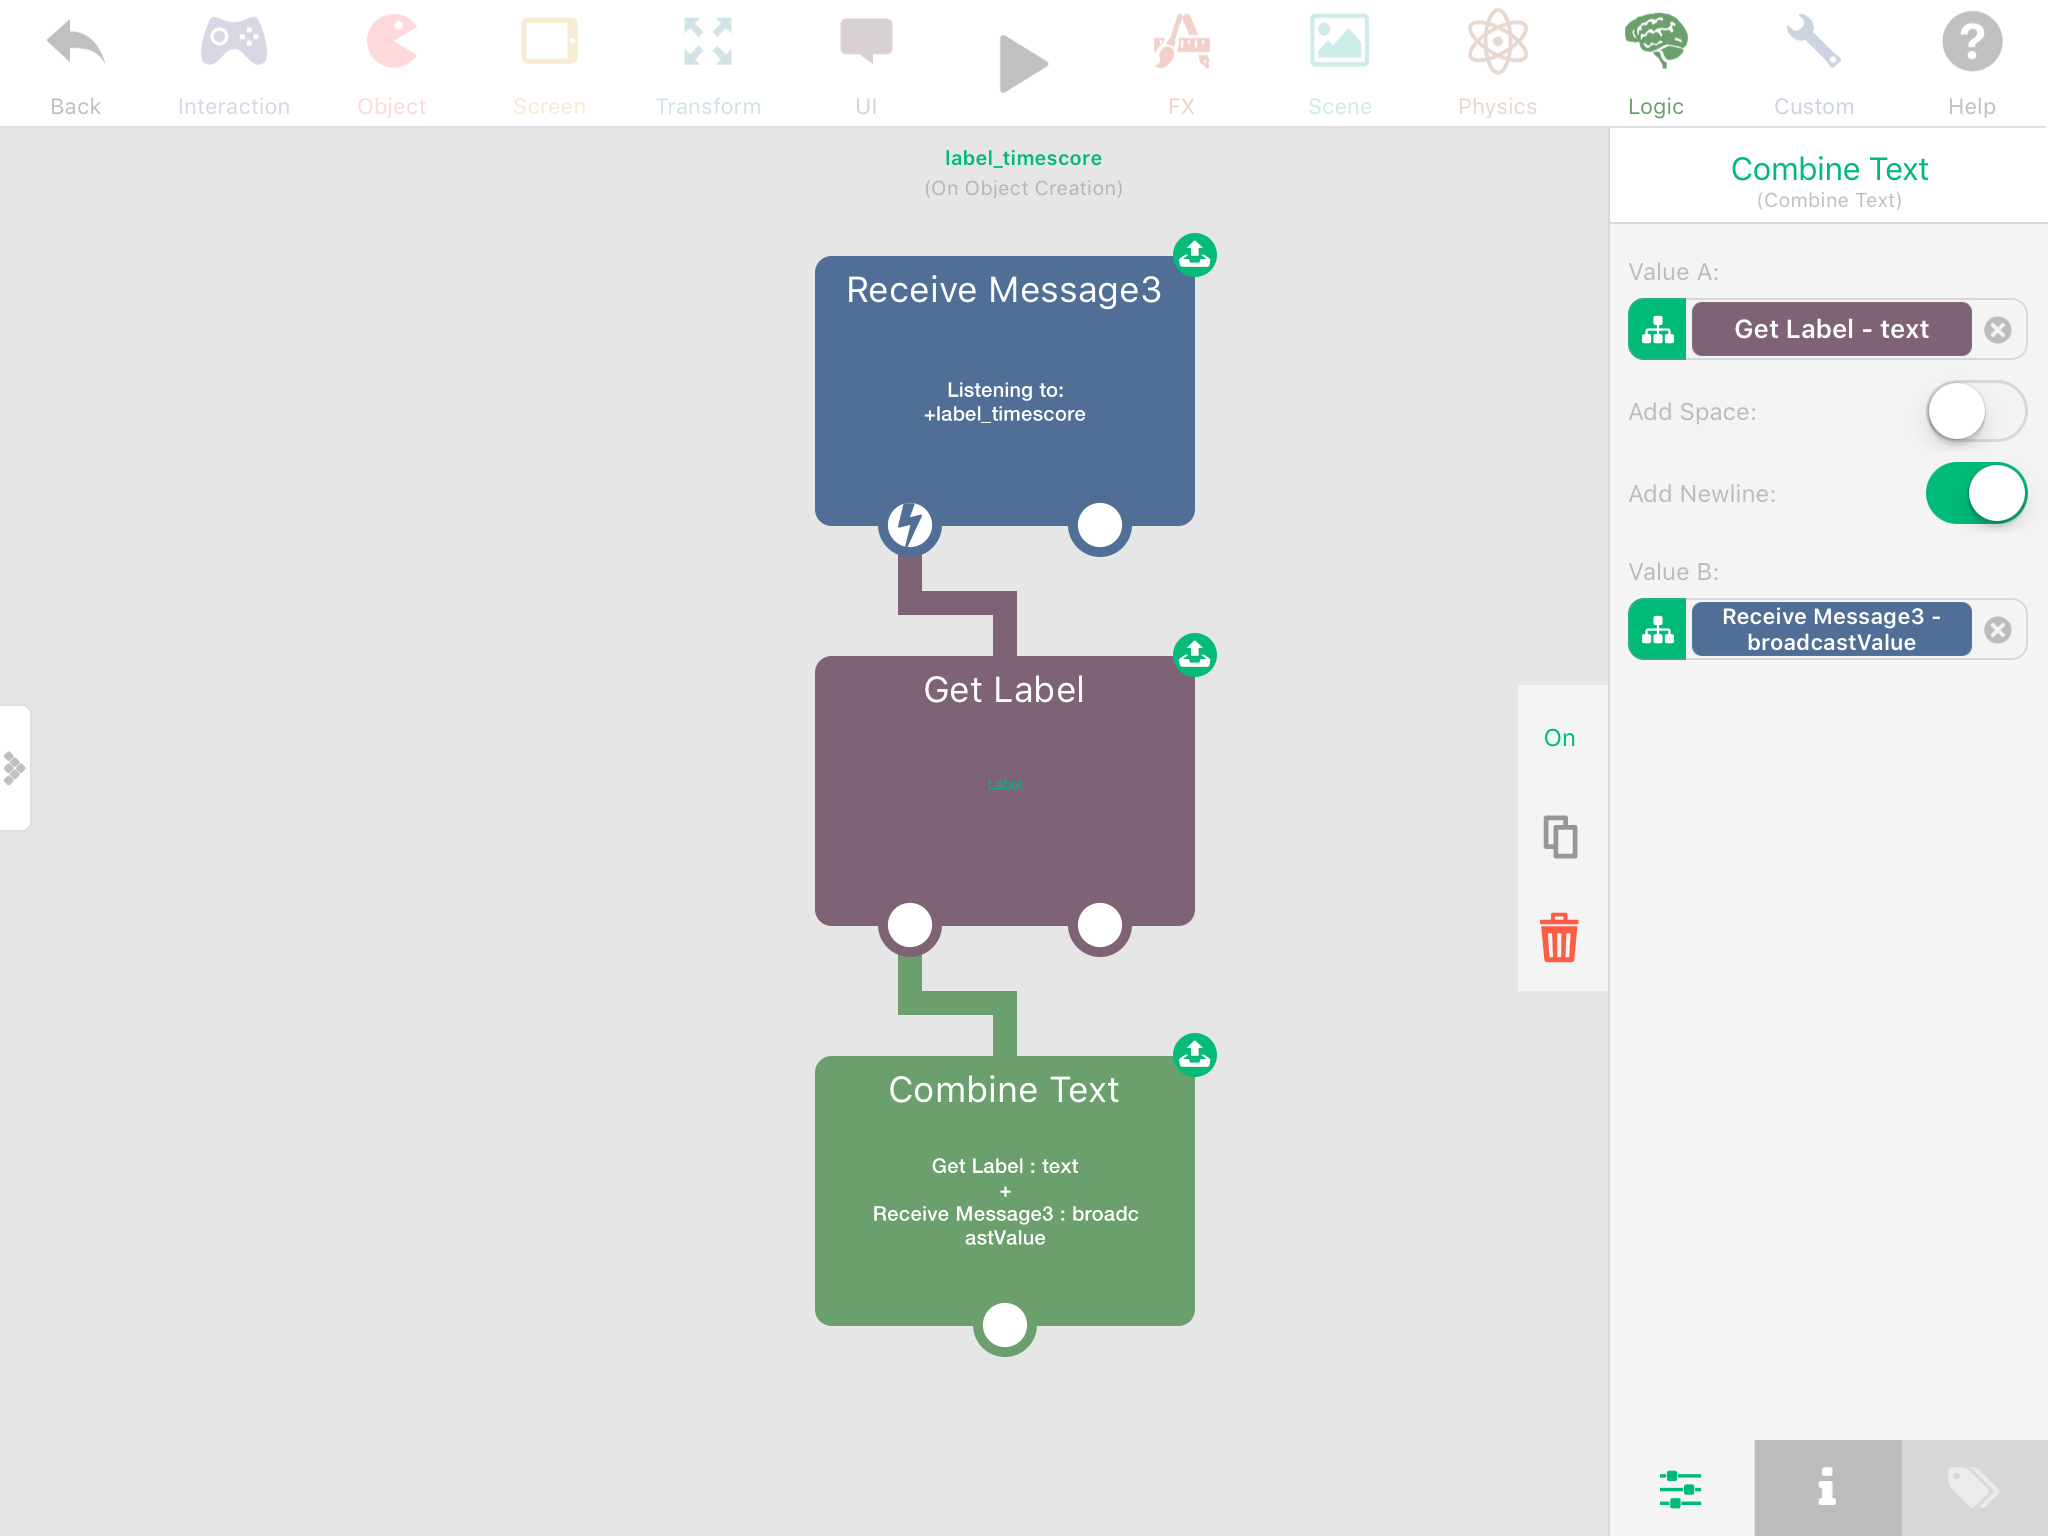Click upload icon on Combine Text node
Viewport: 2048px width, 1536px height.
(x=1194, y=1055)
